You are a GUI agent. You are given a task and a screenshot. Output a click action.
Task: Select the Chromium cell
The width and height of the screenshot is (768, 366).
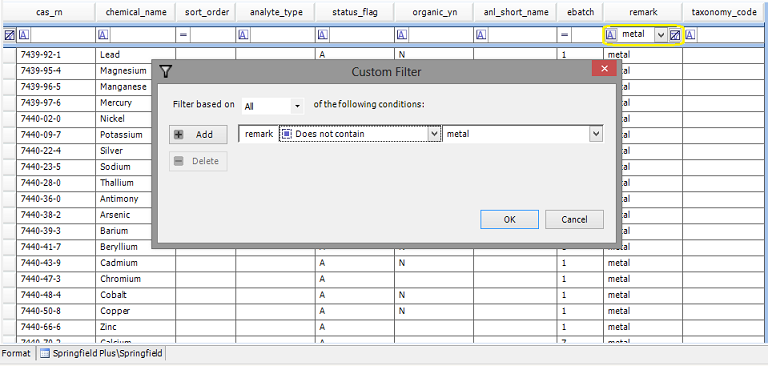pyautogui.click(x=136, y=279)
